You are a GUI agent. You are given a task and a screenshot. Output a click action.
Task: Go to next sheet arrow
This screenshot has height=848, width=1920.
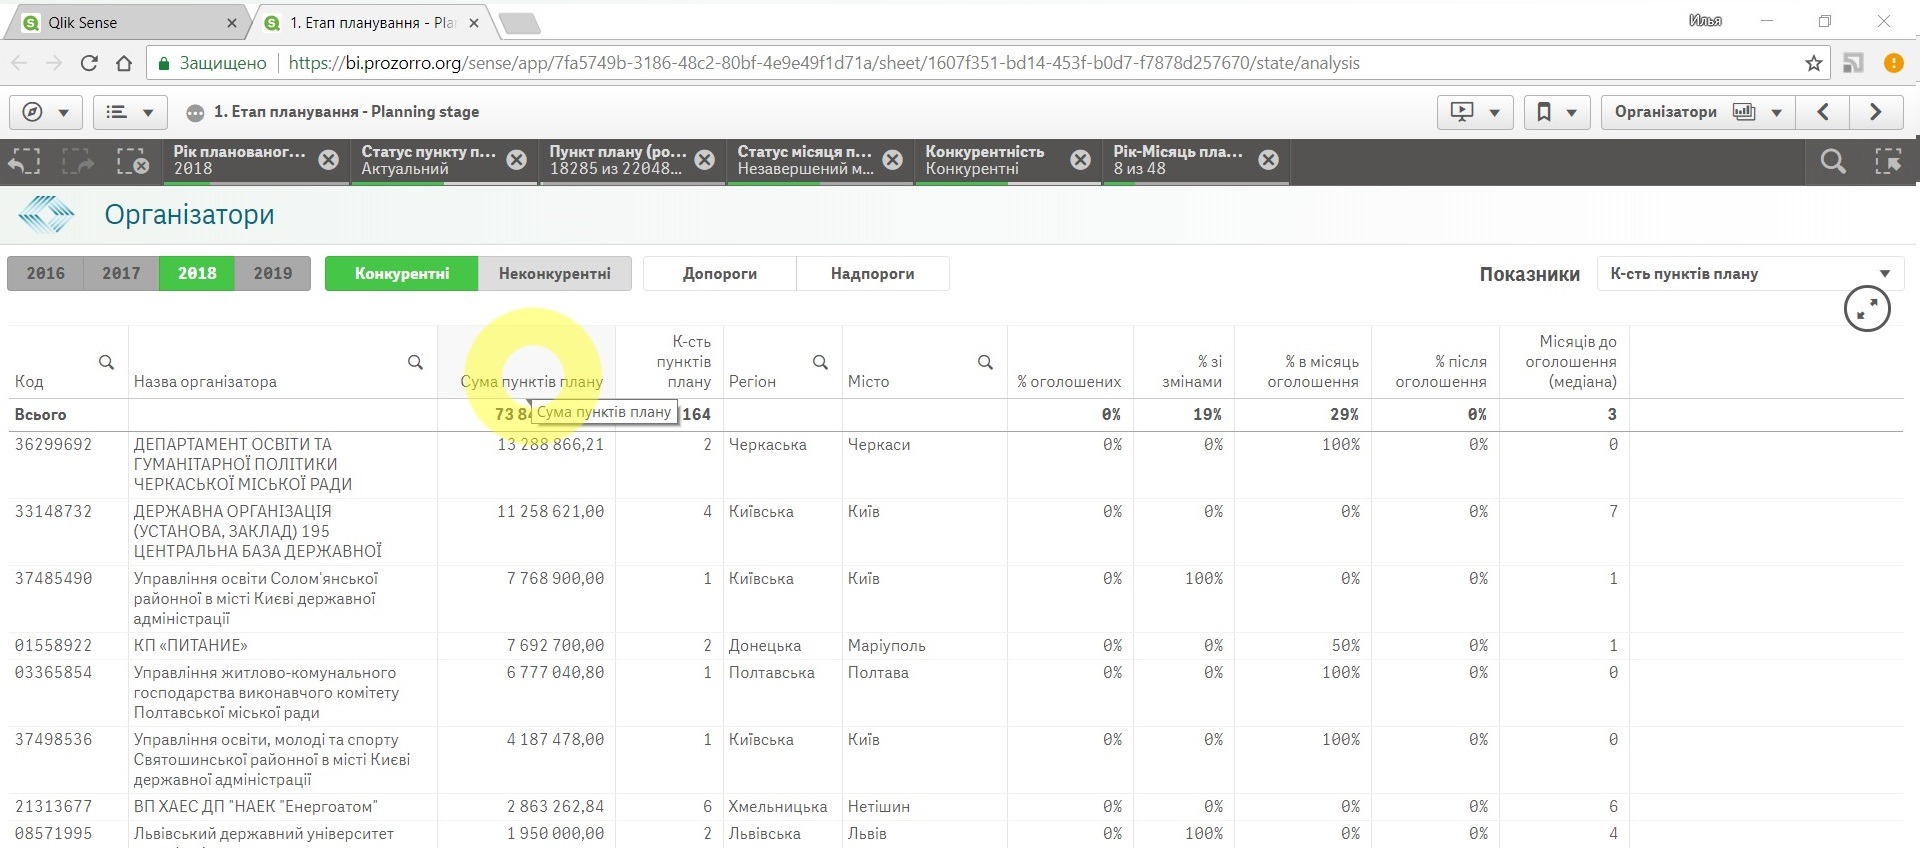(1875, 112)
